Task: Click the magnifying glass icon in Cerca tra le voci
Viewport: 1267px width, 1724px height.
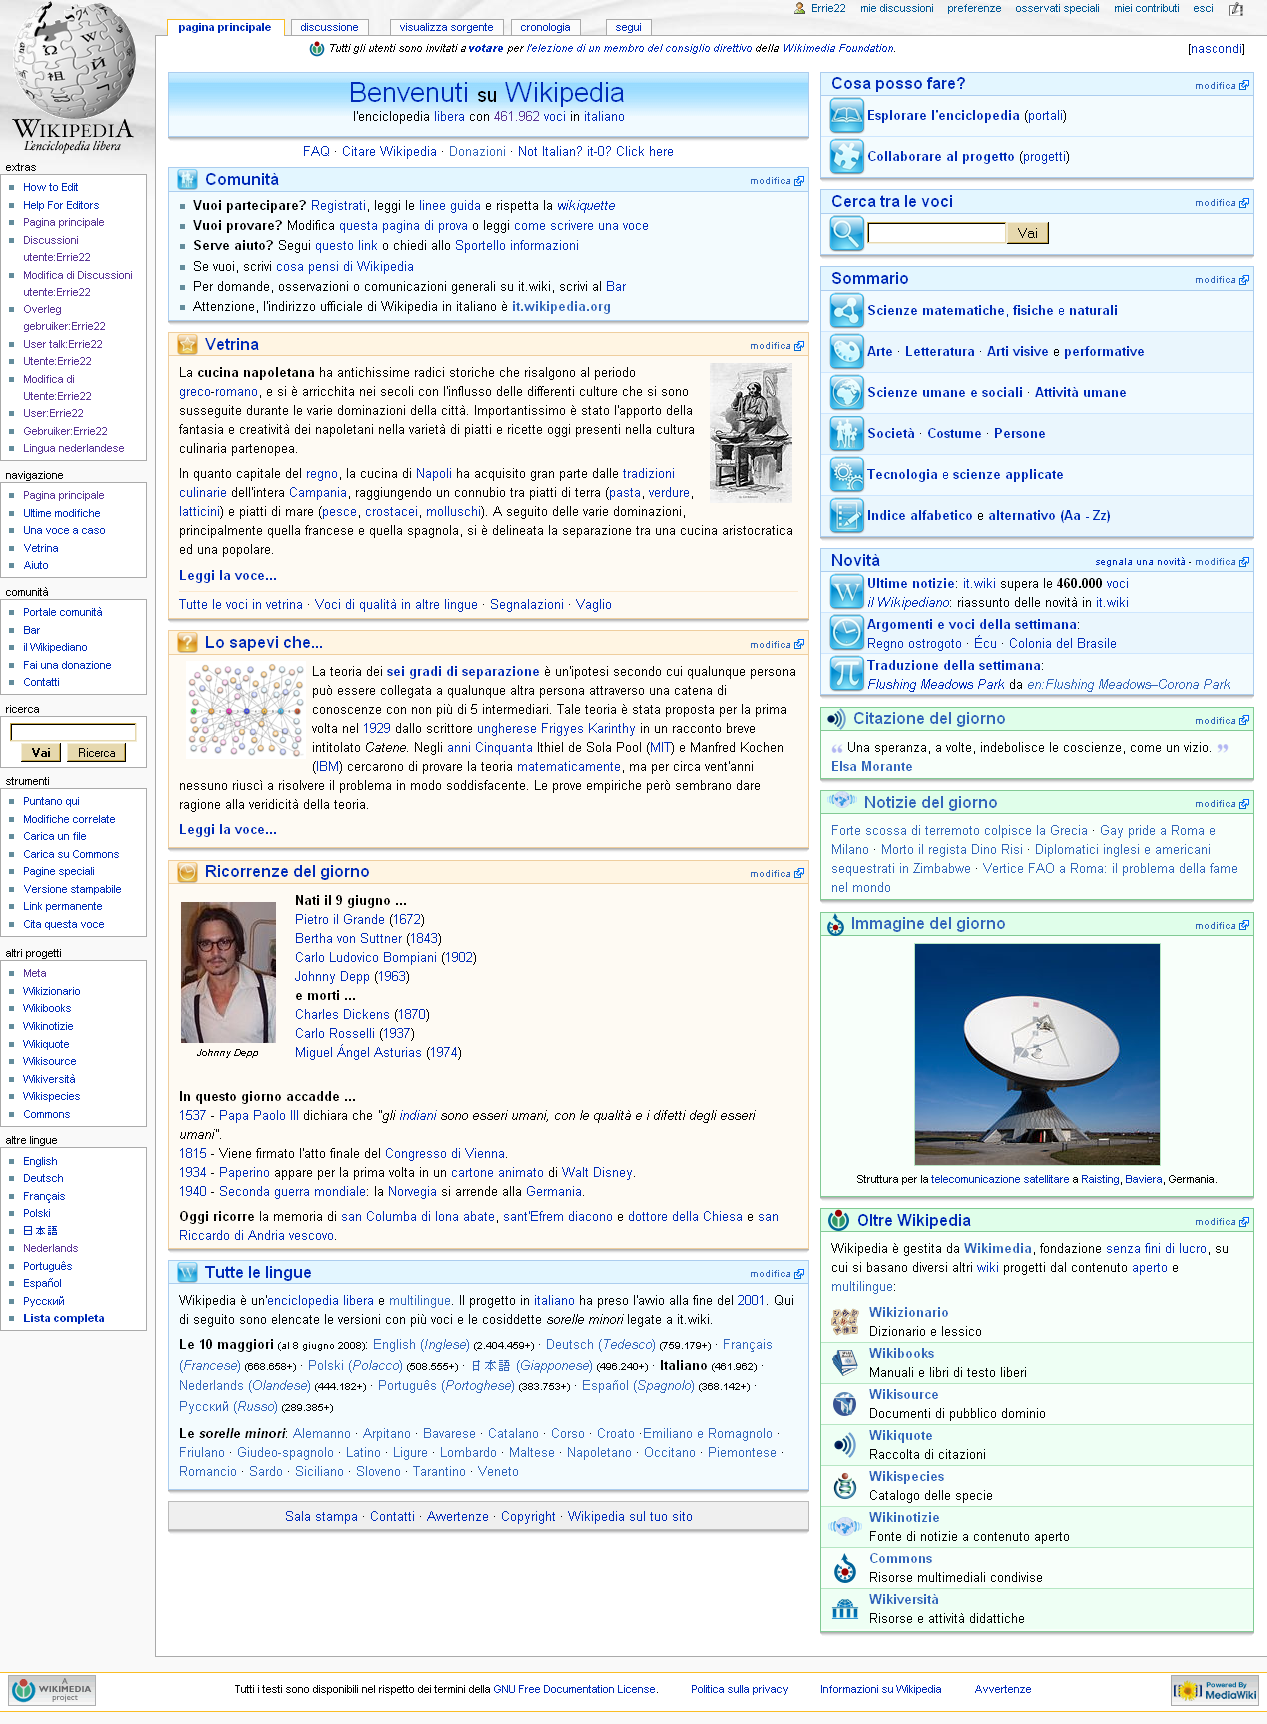Action: (x=846, y=233)
